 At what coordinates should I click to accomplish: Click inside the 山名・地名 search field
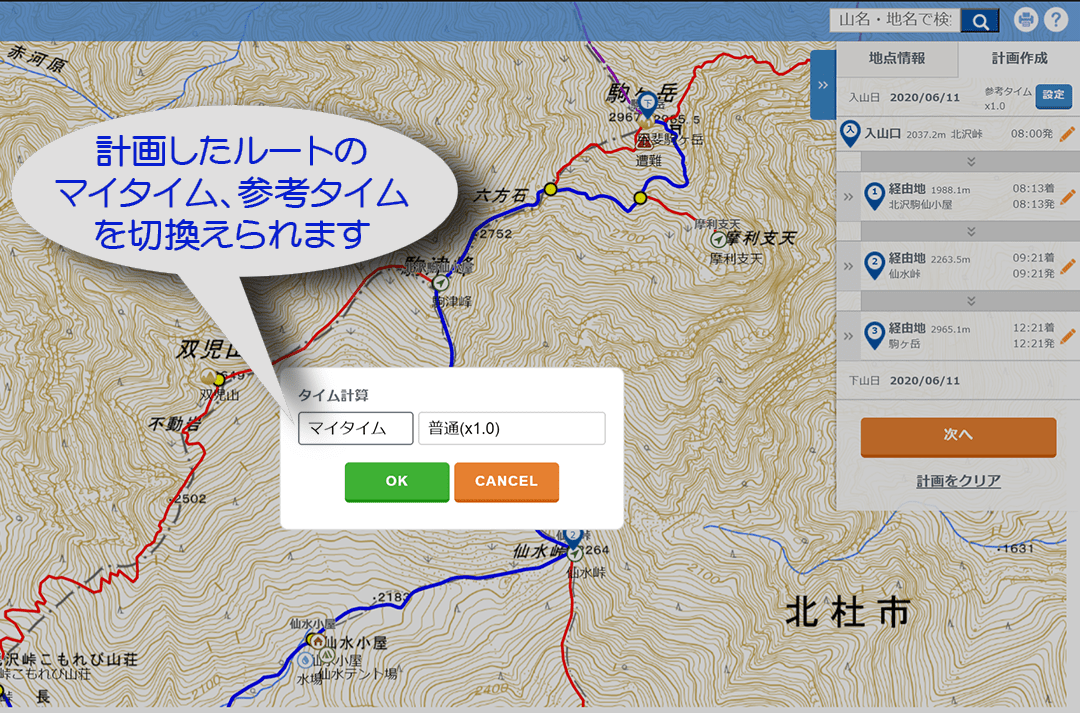tap(893, 19)
